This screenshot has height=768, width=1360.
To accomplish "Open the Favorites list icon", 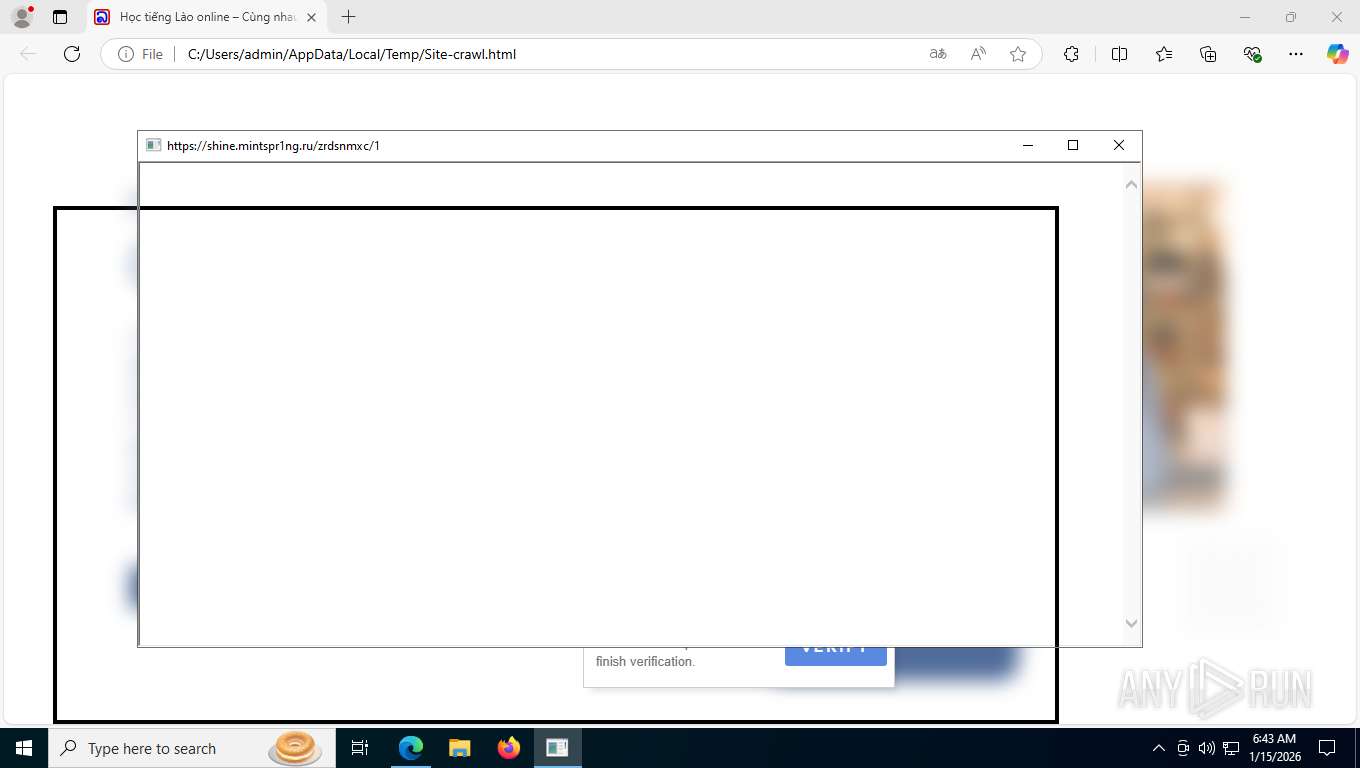I will (1164, 54).
